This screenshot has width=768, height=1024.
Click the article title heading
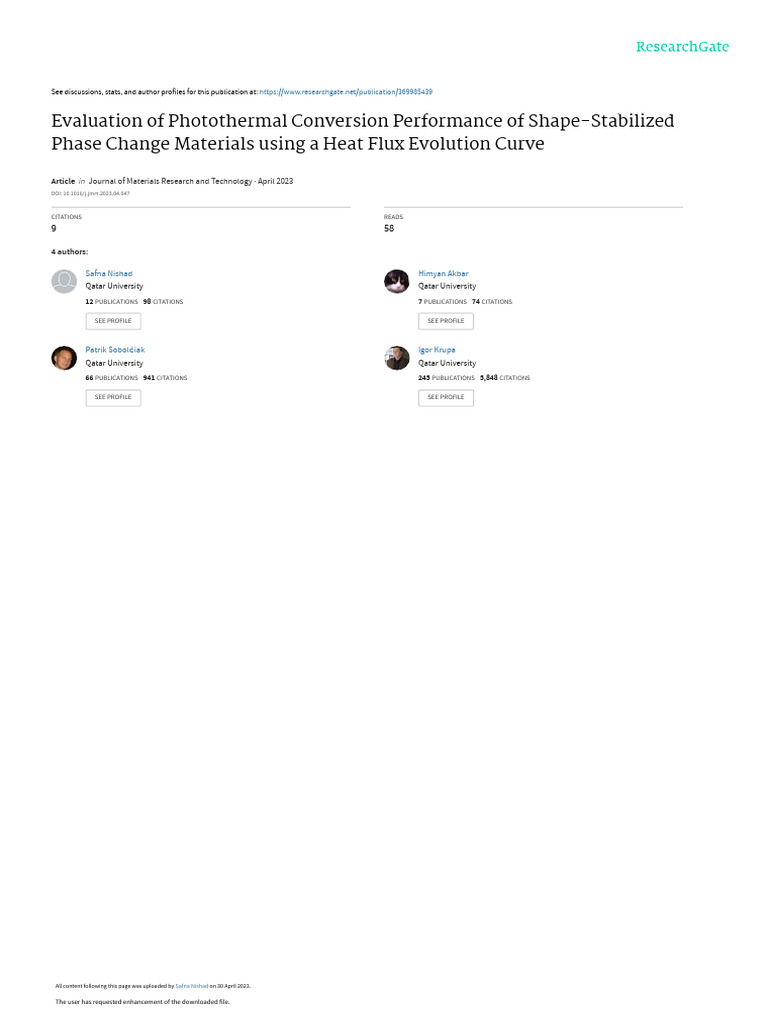click(362, 132)
